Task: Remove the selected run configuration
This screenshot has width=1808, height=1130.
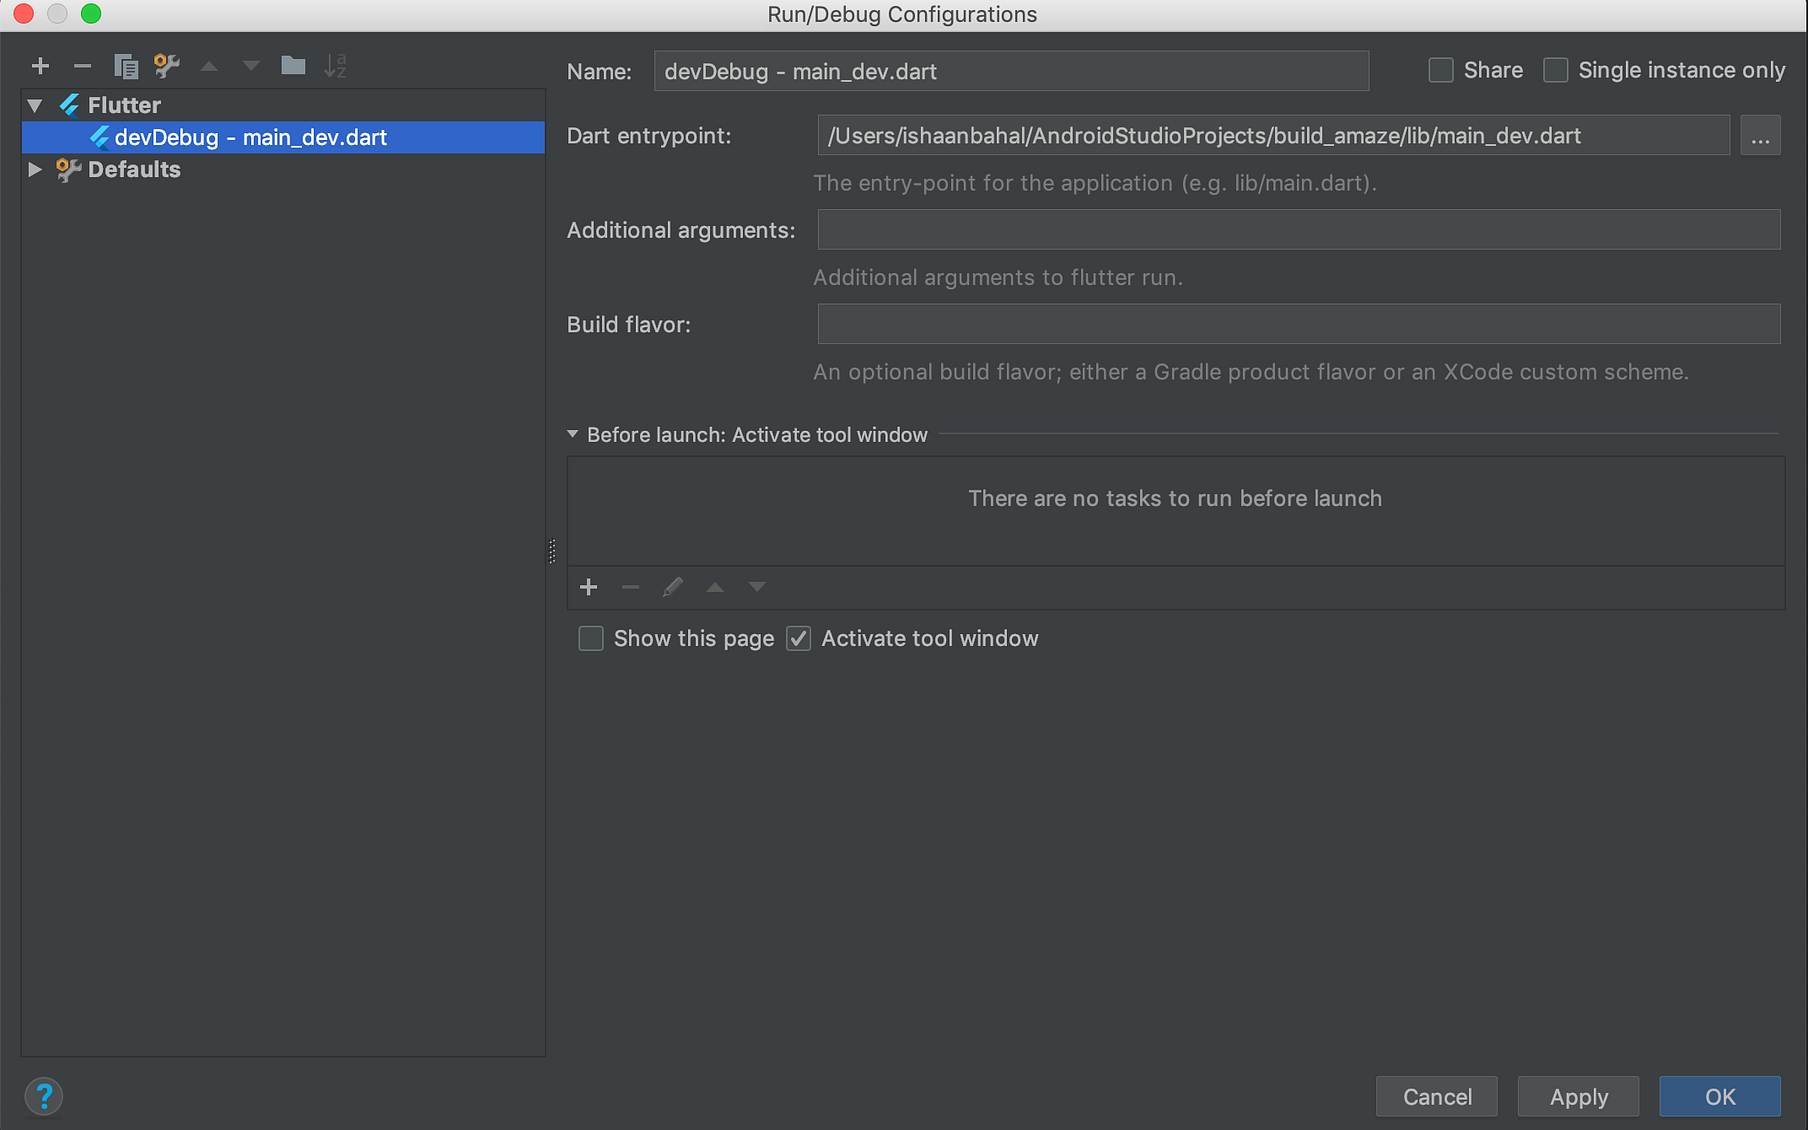Action: tap(82, 65)
